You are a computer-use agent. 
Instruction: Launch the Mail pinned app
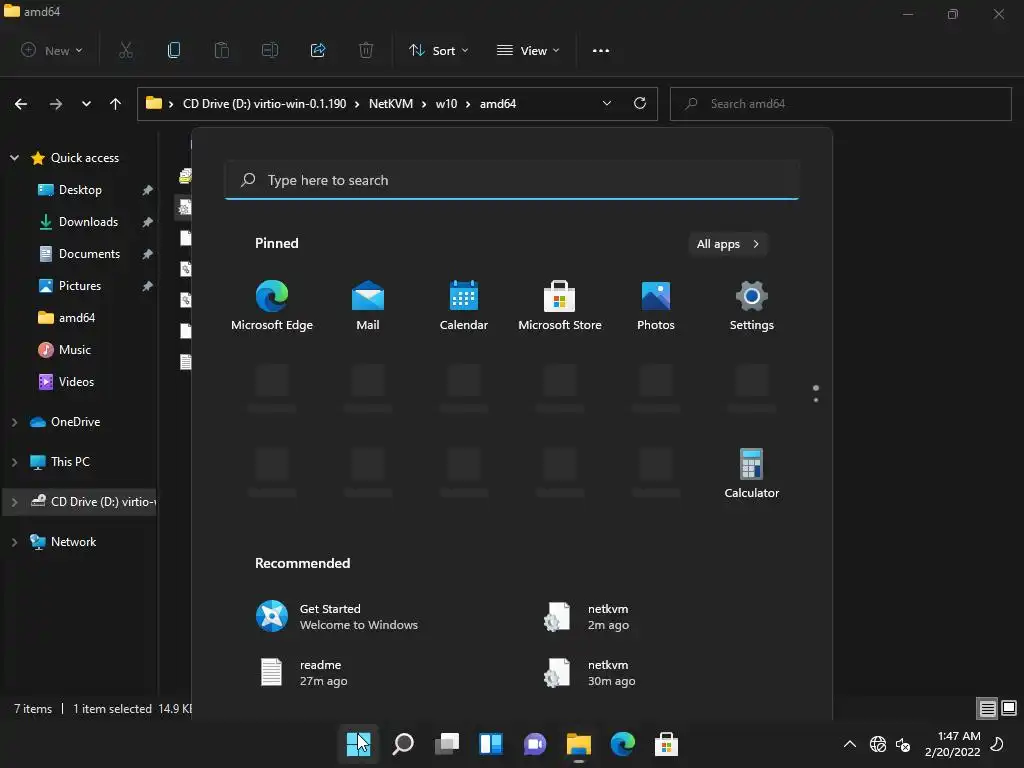368,306
